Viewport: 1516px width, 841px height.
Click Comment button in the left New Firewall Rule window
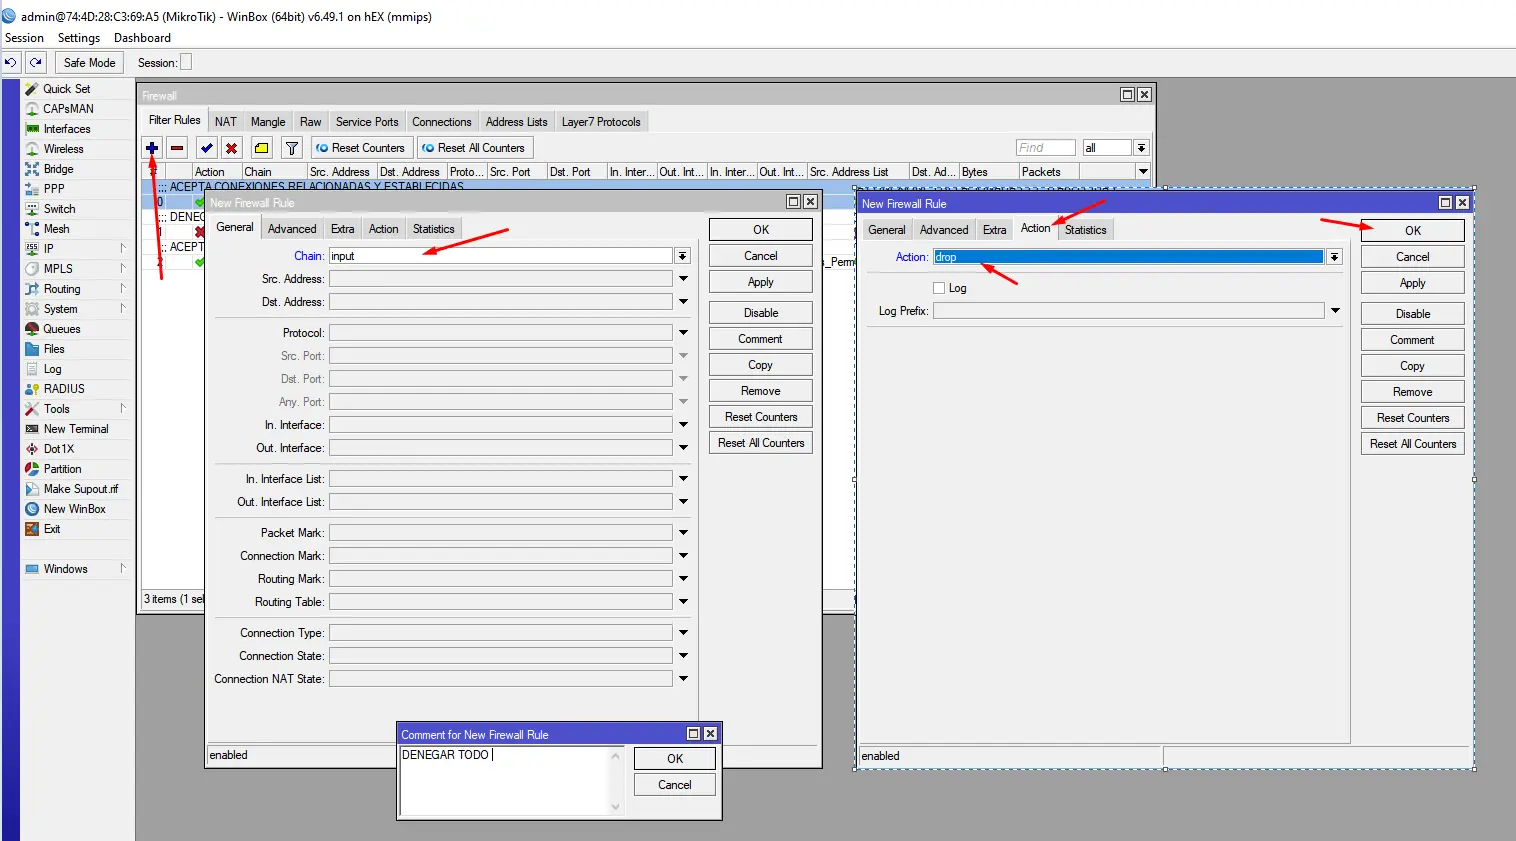761,339
